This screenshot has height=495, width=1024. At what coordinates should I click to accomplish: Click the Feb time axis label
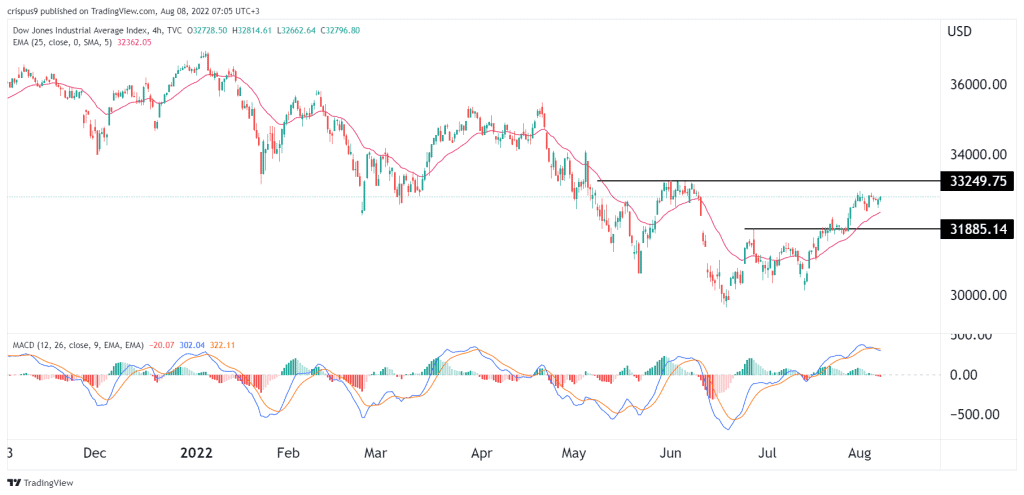tap(288, 453)
